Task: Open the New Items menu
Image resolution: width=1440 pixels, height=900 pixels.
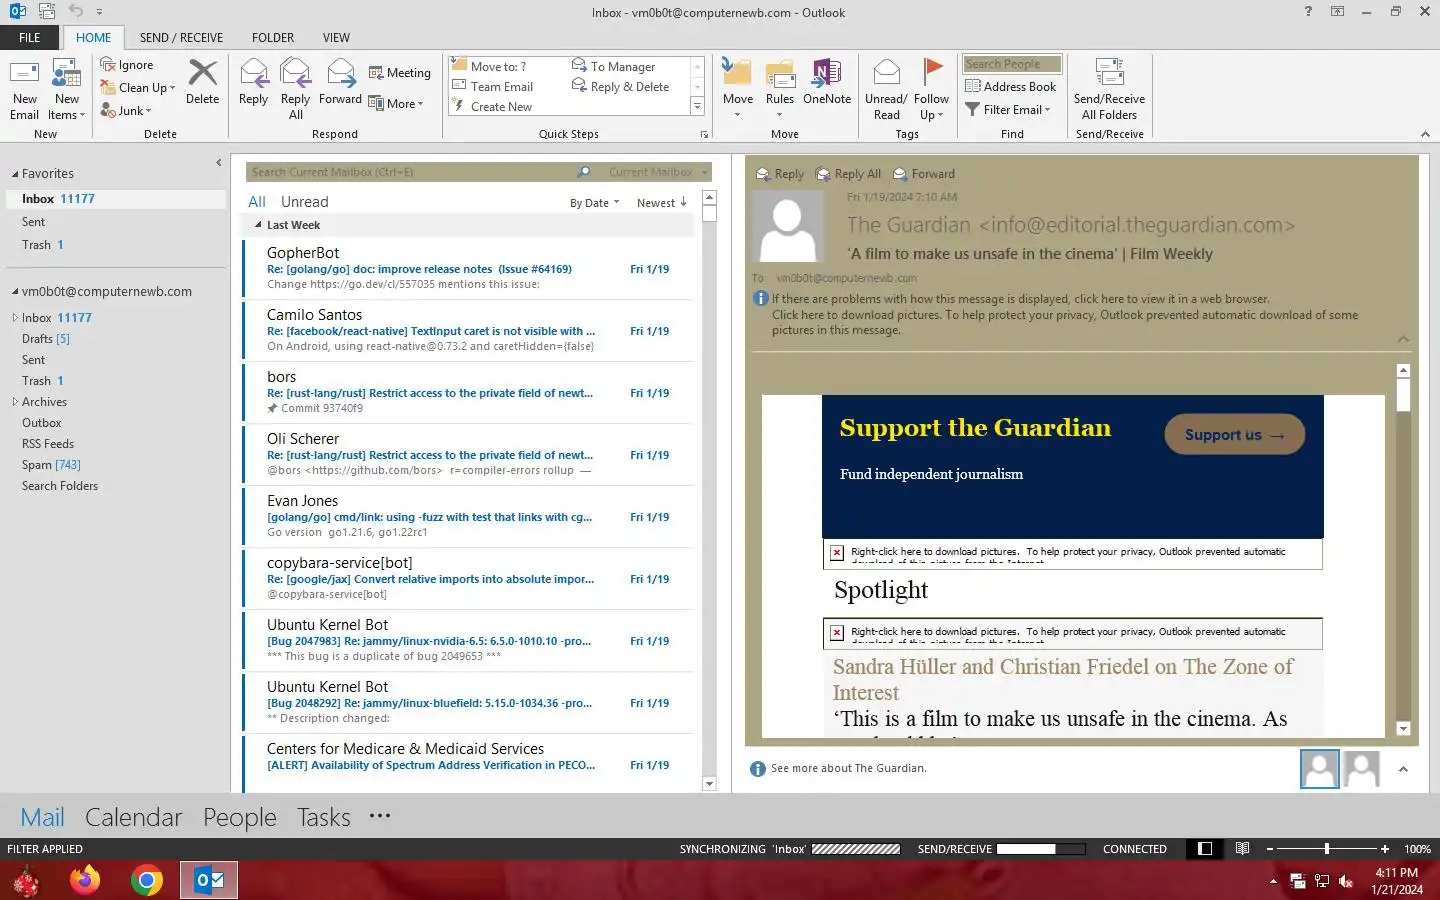Action: pyautogui.click(x=67, y=90)
